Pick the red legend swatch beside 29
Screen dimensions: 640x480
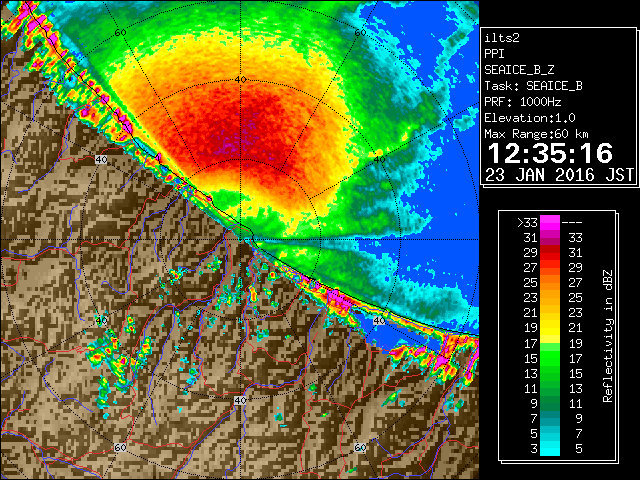coord(550,253)
